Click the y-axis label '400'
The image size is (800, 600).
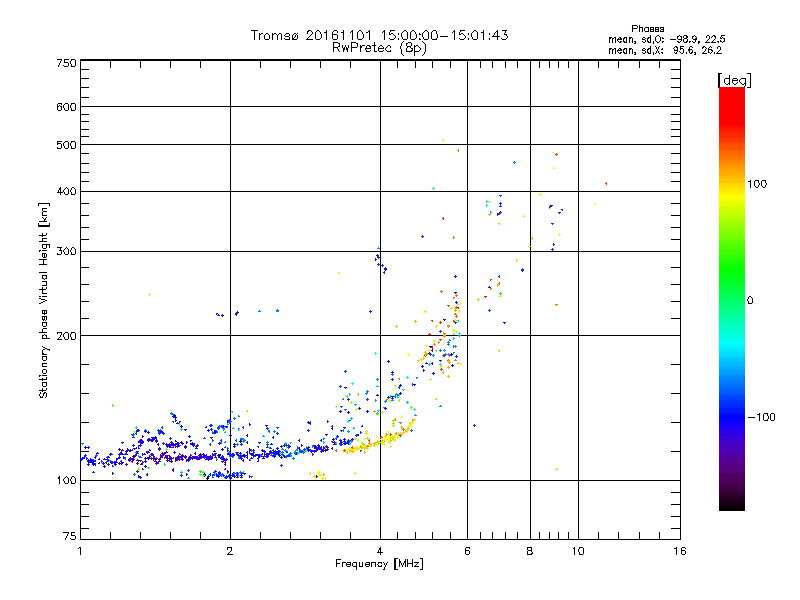[x=66, y=191]
